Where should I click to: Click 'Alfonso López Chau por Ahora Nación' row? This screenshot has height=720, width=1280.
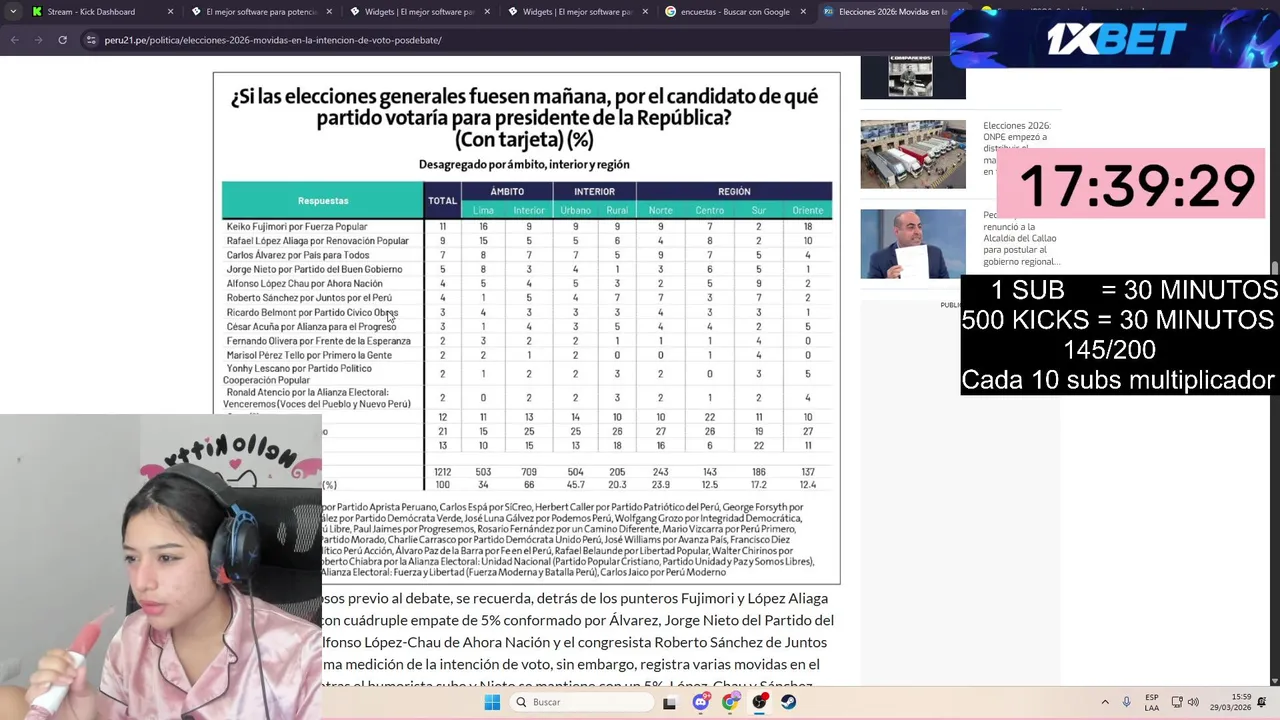pos(304,284)
